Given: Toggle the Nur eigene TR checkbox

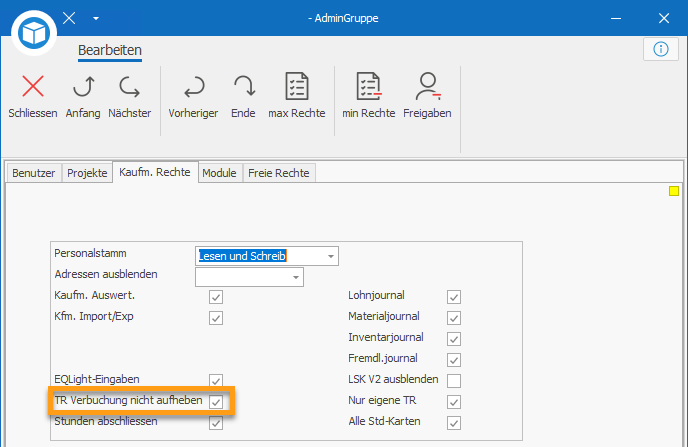Looking at the screenshot, I should click(x=454, y=402).
